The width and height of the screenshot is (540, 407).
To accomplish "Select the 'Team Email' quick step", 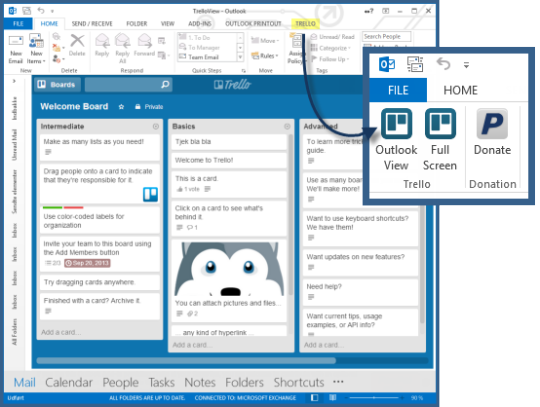I will (x=207, y=57).
